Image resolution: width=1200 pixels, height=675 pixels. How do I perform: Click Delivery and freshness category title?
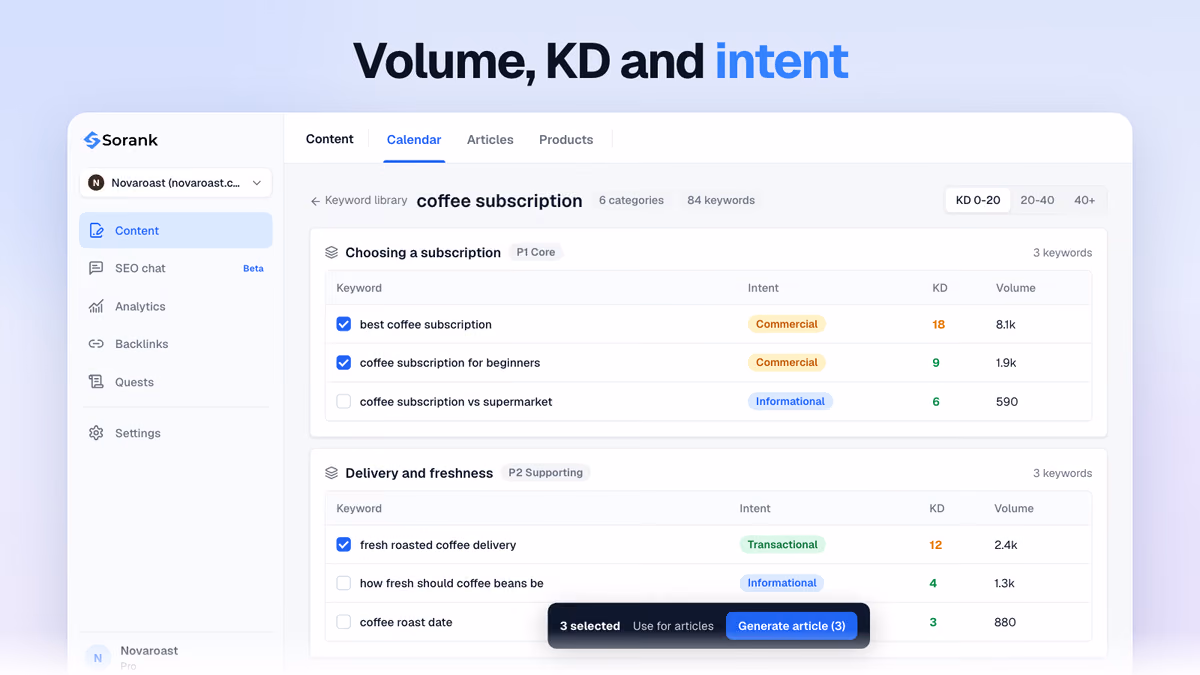[x=419, y=473]
